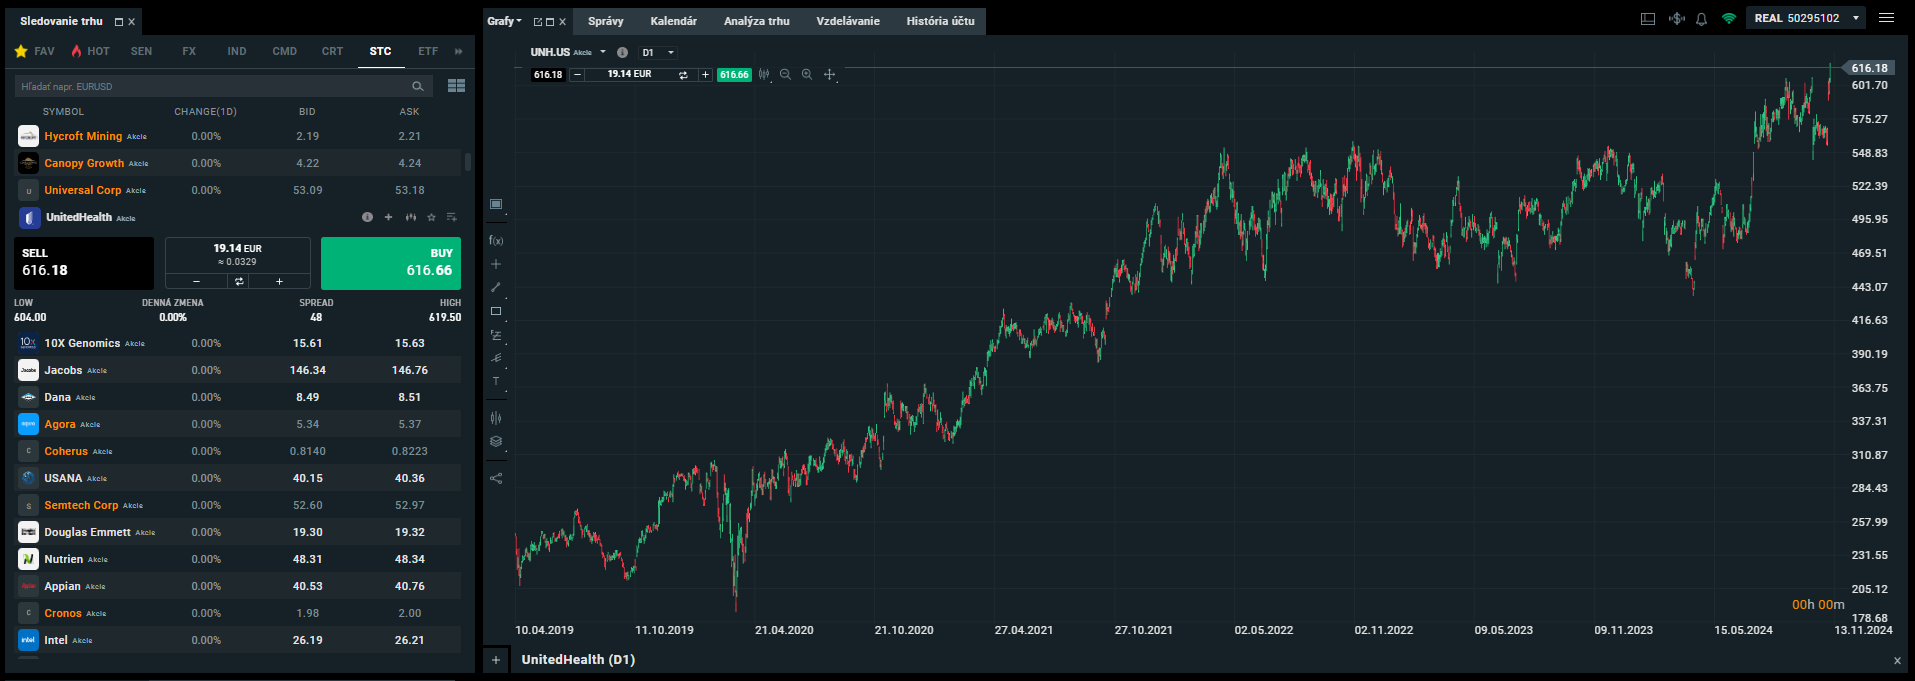Open the Grafy panel dropdown
This screenshot has width=1915, height=681.
tap(505, 21)
